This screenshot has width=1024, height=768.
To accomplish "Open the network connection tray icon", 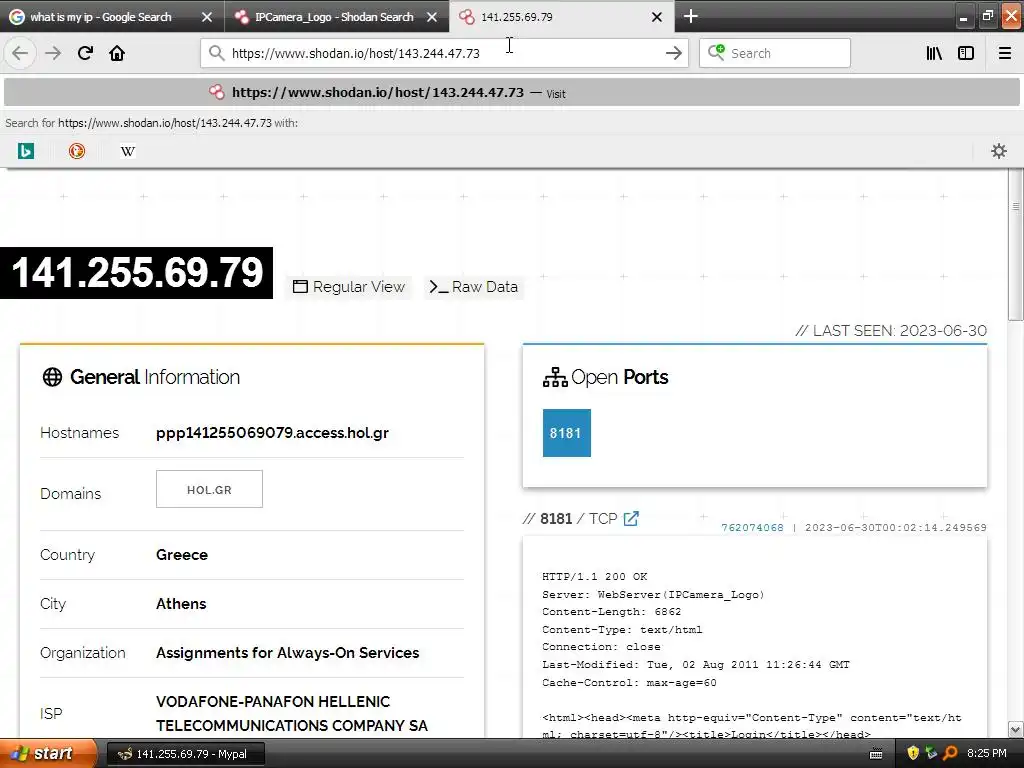I will pyautogui.click(x=931, y=754).
